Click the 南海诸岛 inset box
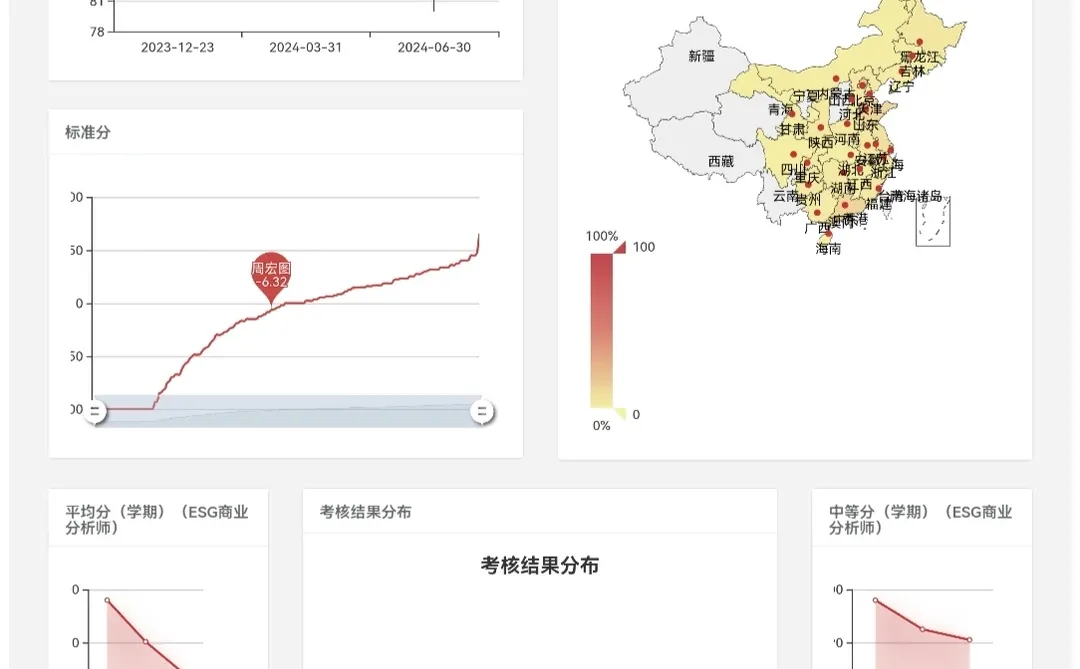This screenshot has width=1080, height=669. click(x=933, y=222)
